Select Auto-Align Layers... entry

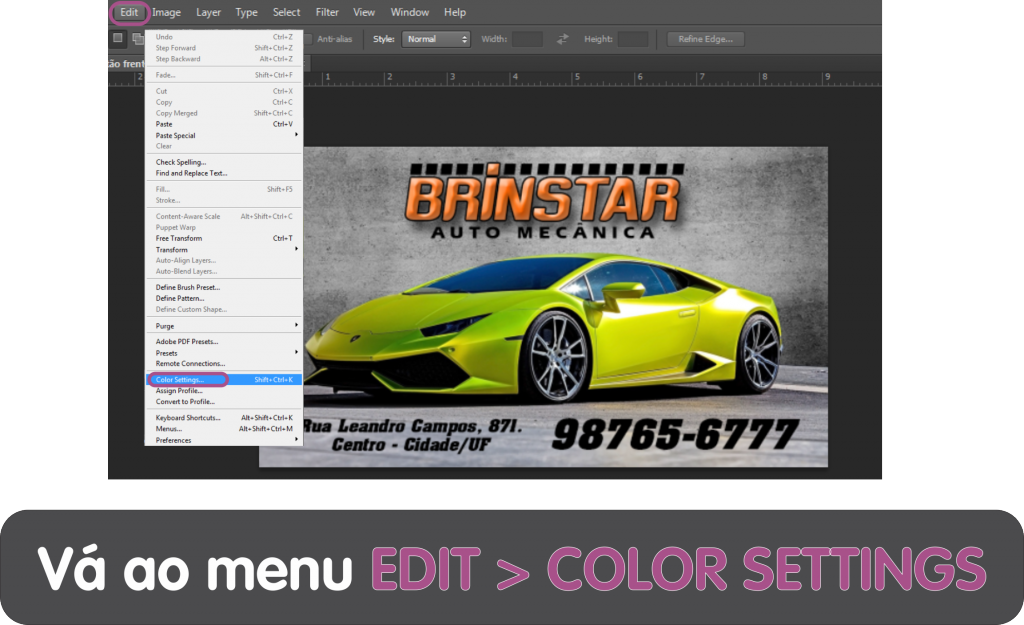tap(223, 260)
